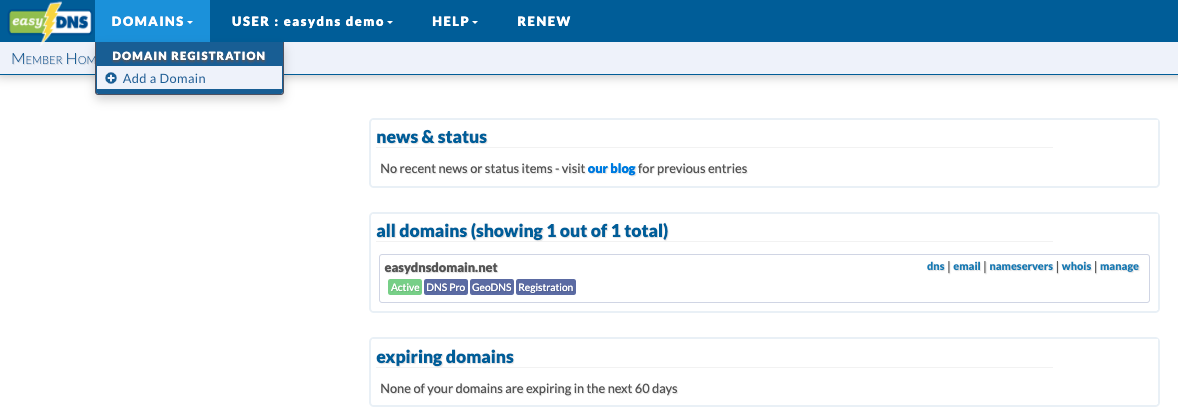1178x420 pixels.
Task: Open manage link for easydnsdomain.net
Action: [1119, 266]
